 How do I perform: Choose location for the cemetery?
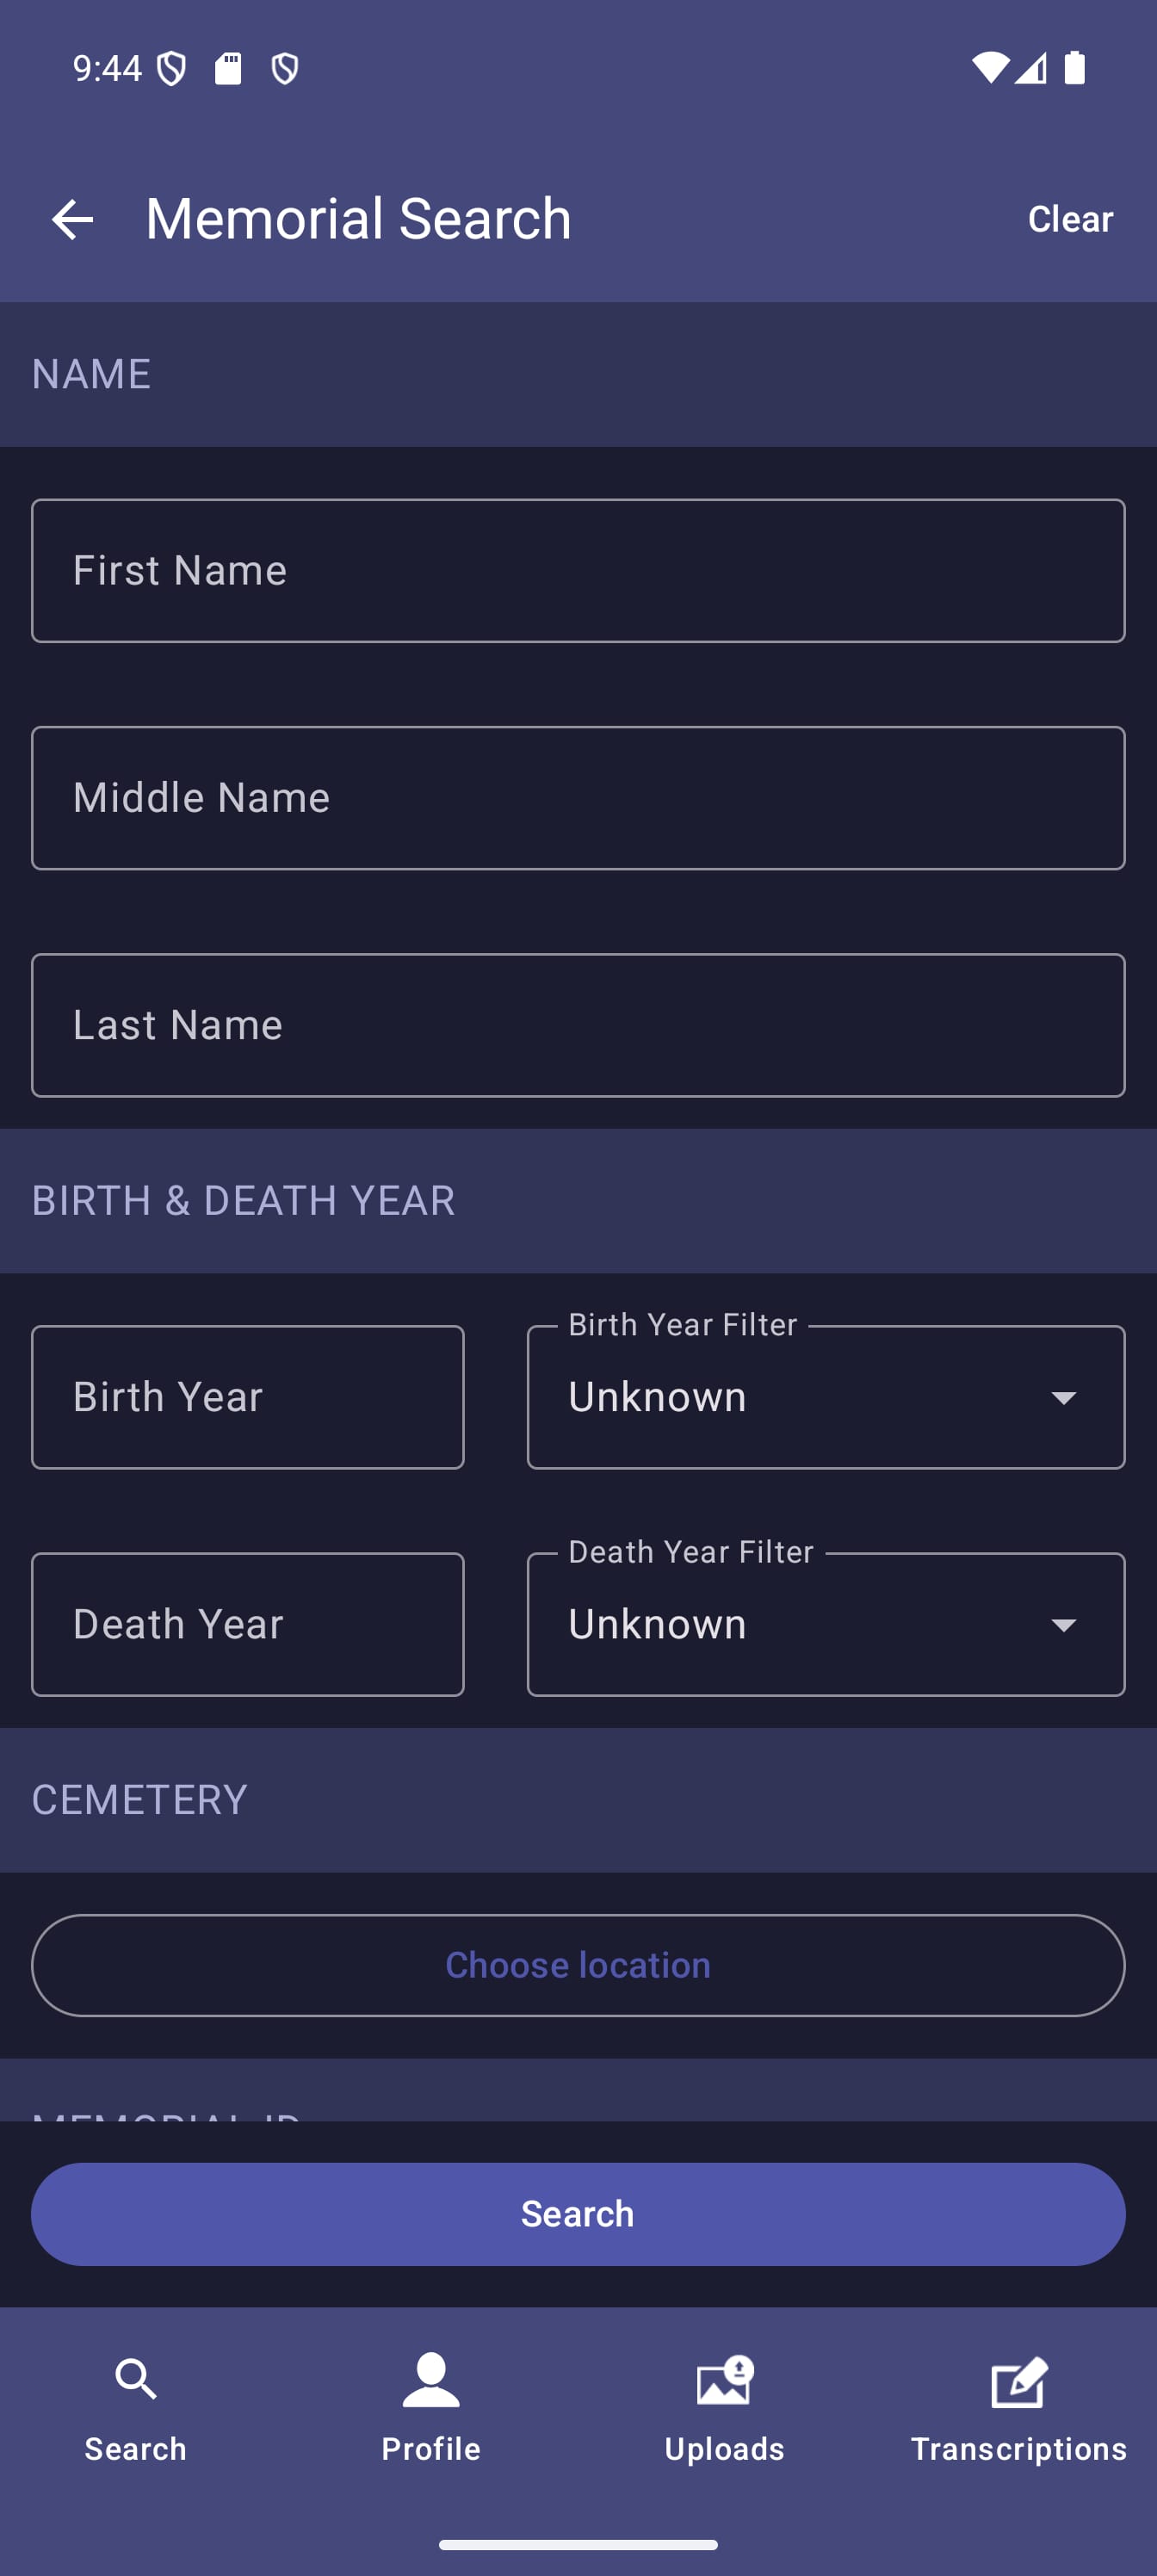[577, 1964]
